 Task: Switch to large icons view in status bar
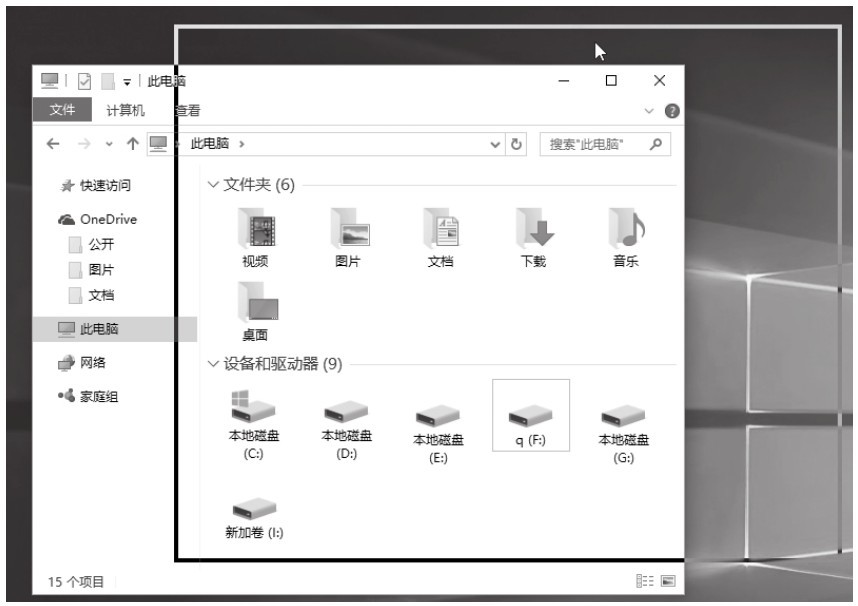(x=667, y=581)
